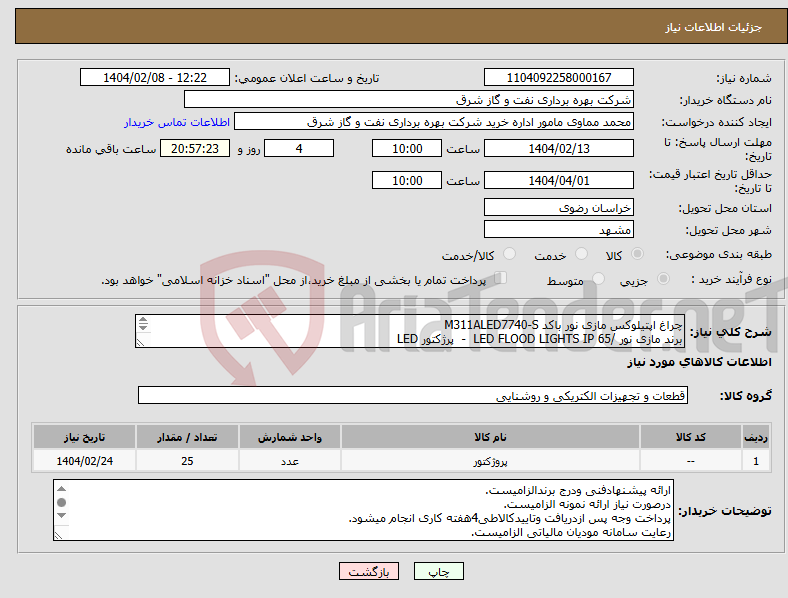788x598 pixels.
Task: Click the row number cell 1
Action: (x=756, y=461)
